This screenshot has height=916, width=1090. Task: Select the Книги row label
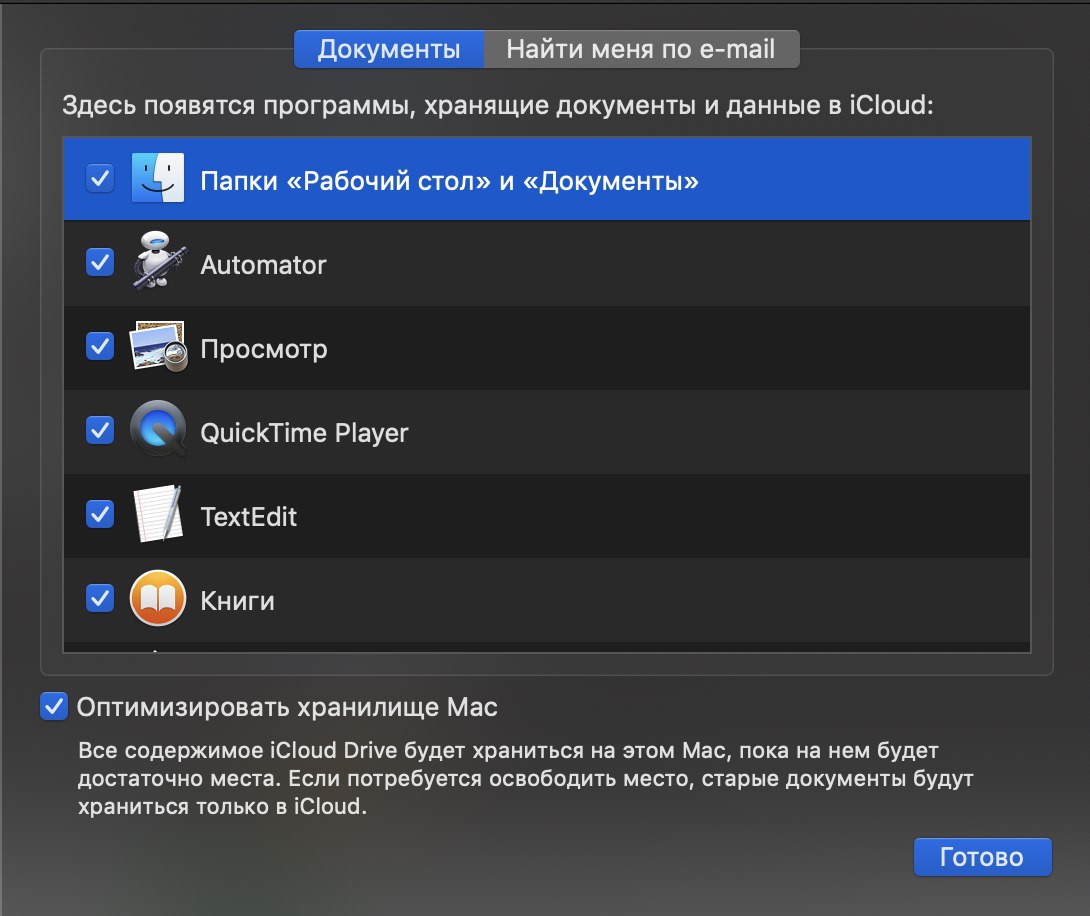tap(238, 601)
